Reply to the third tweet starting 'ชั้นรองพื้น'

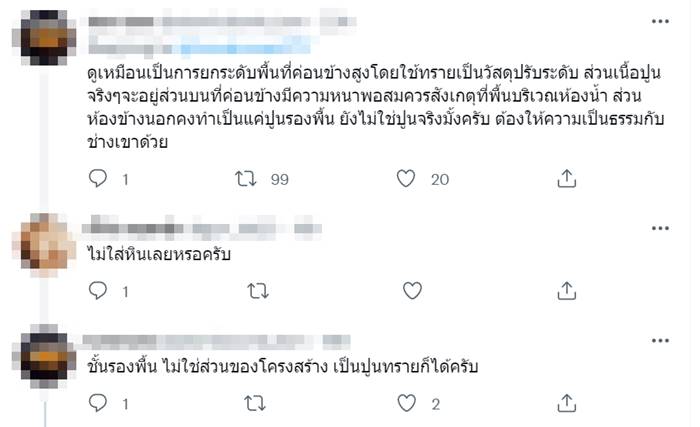click(x=98, y=403)
